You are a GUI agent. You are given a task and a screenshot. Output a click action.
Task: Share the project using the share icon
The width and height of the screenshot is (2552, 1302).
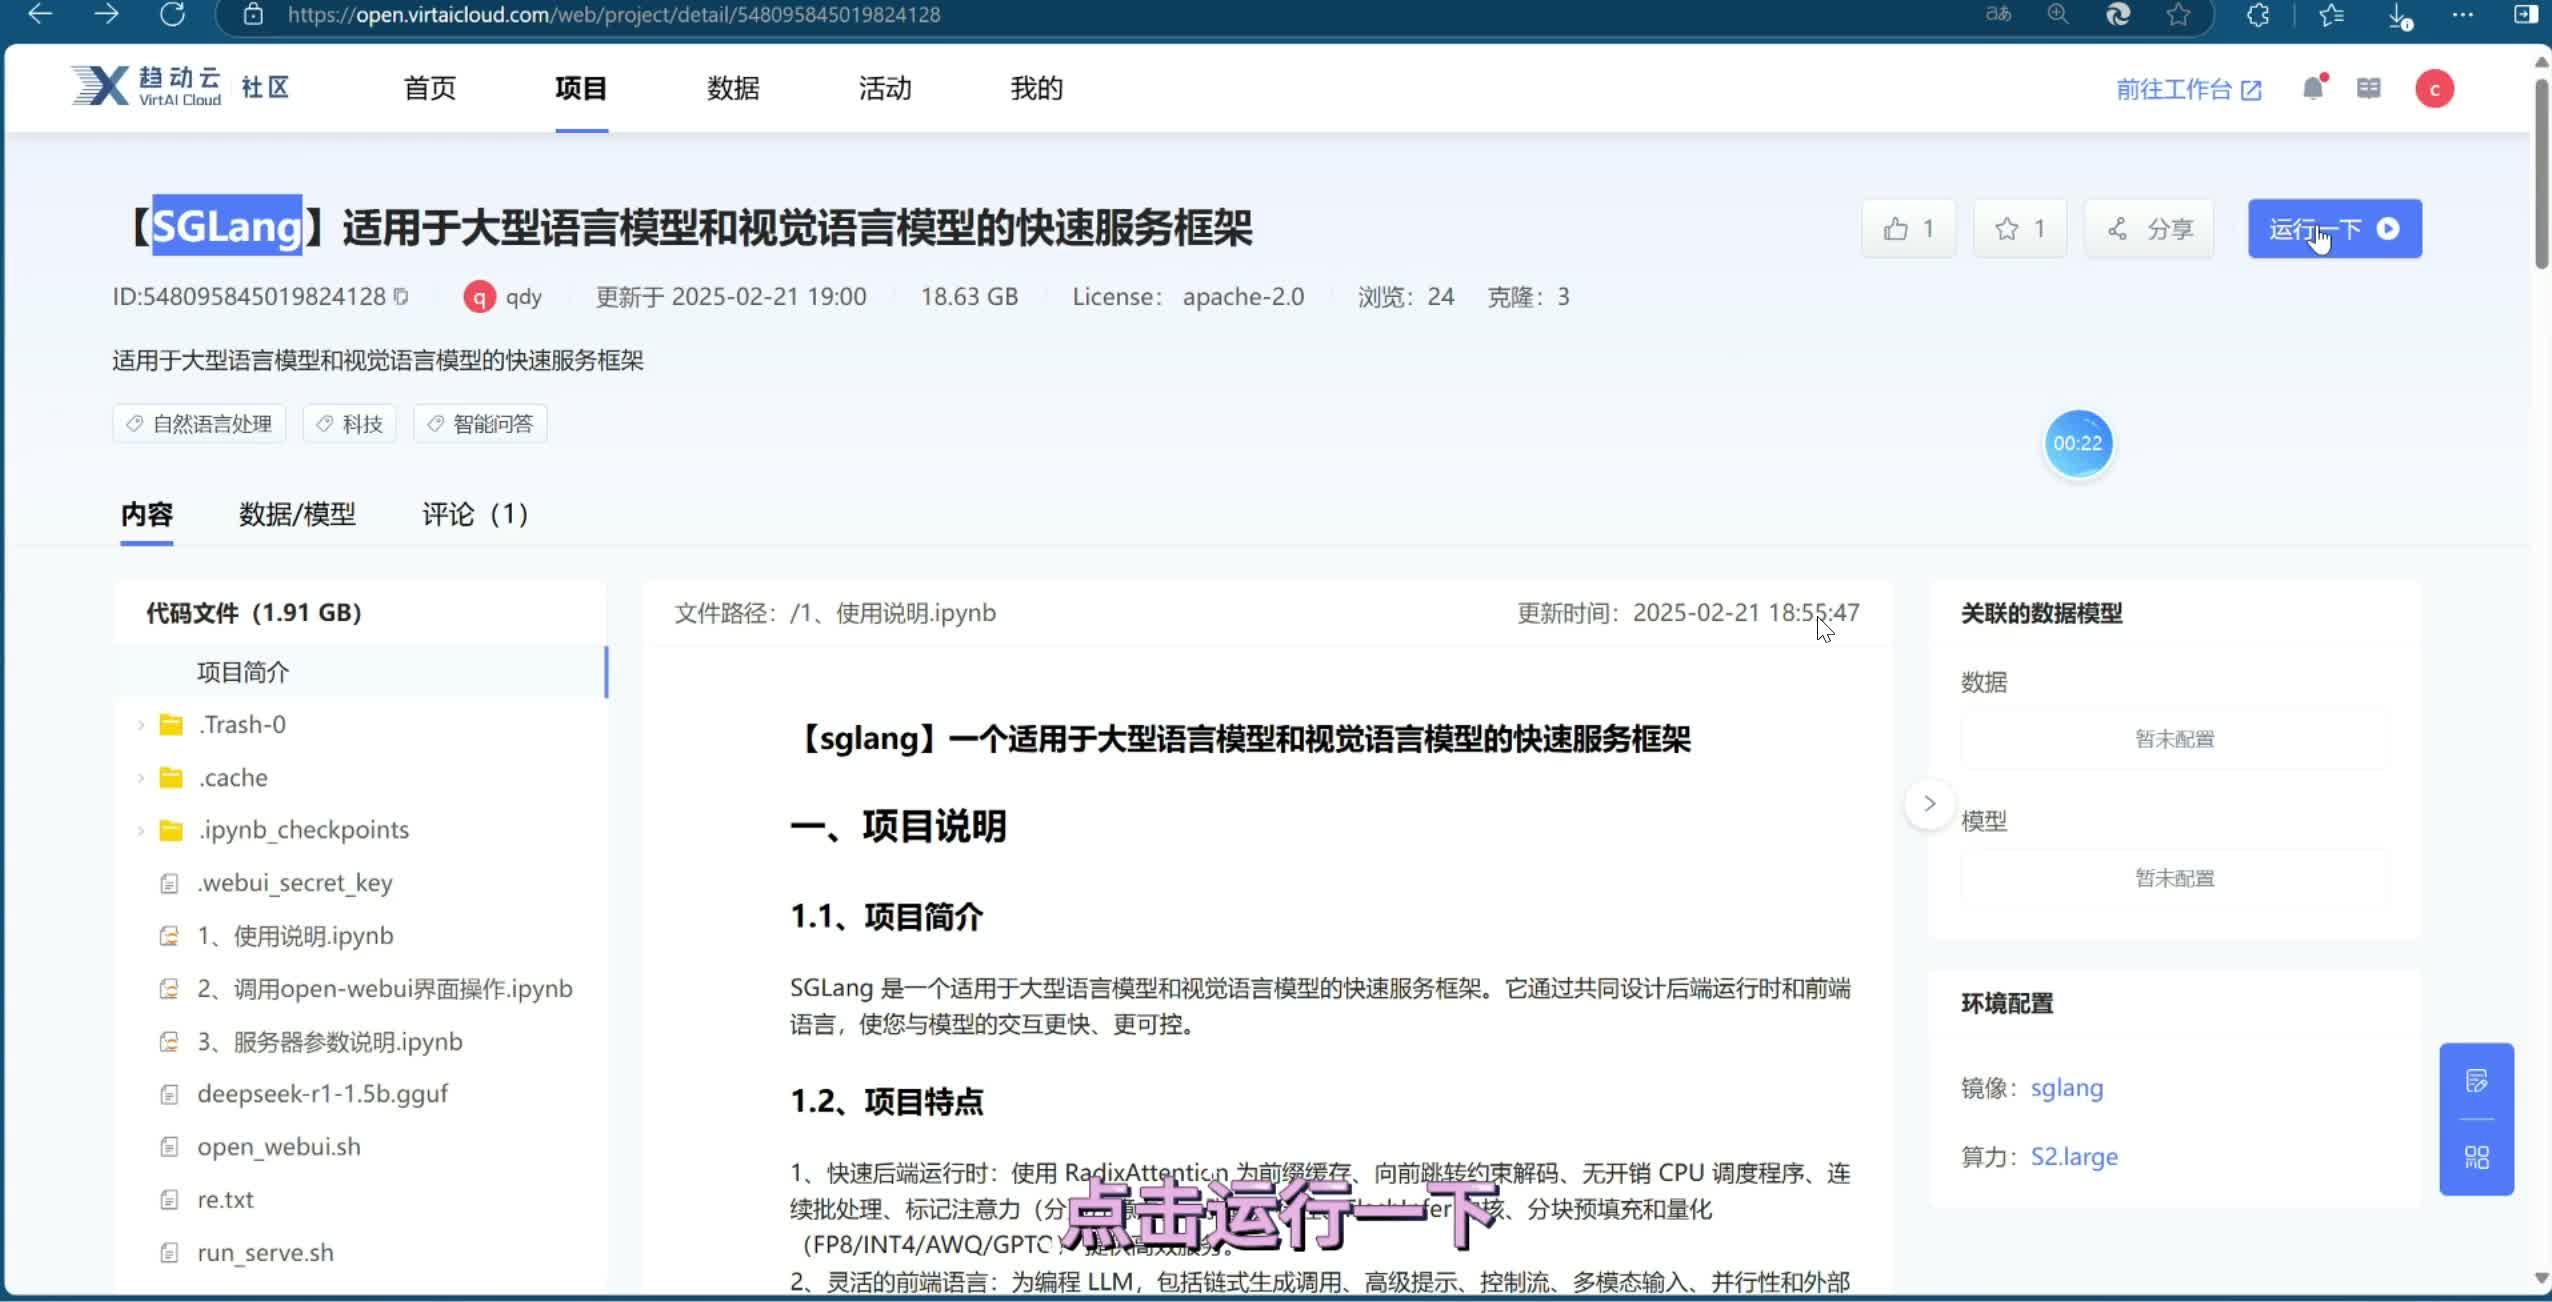2148,228
